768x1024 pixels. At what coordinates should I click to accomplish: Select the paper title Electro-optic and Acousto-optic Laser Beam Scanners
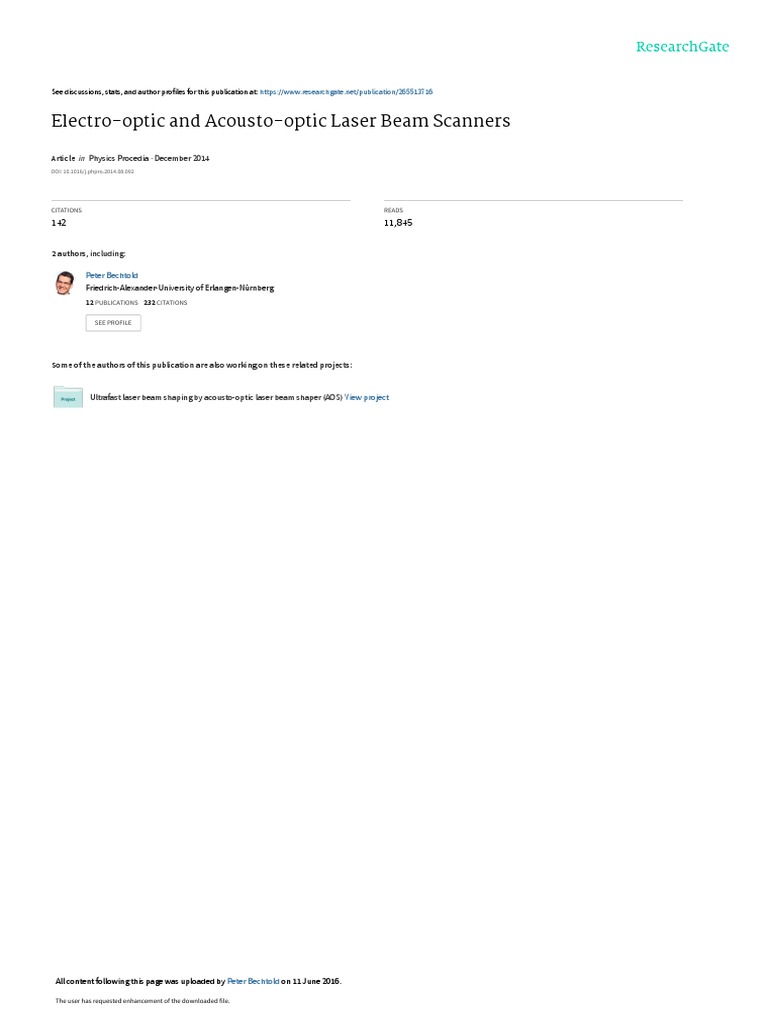[x=281, y=121]
